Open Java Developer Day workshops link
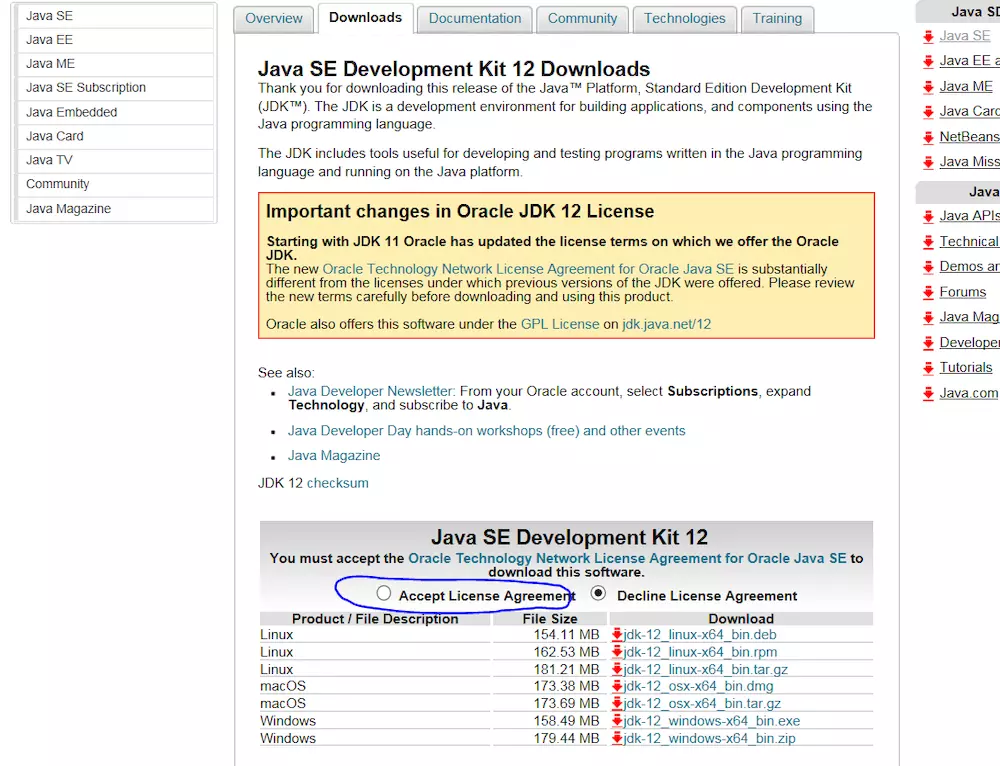The image size is (1000, 766). 487,431
